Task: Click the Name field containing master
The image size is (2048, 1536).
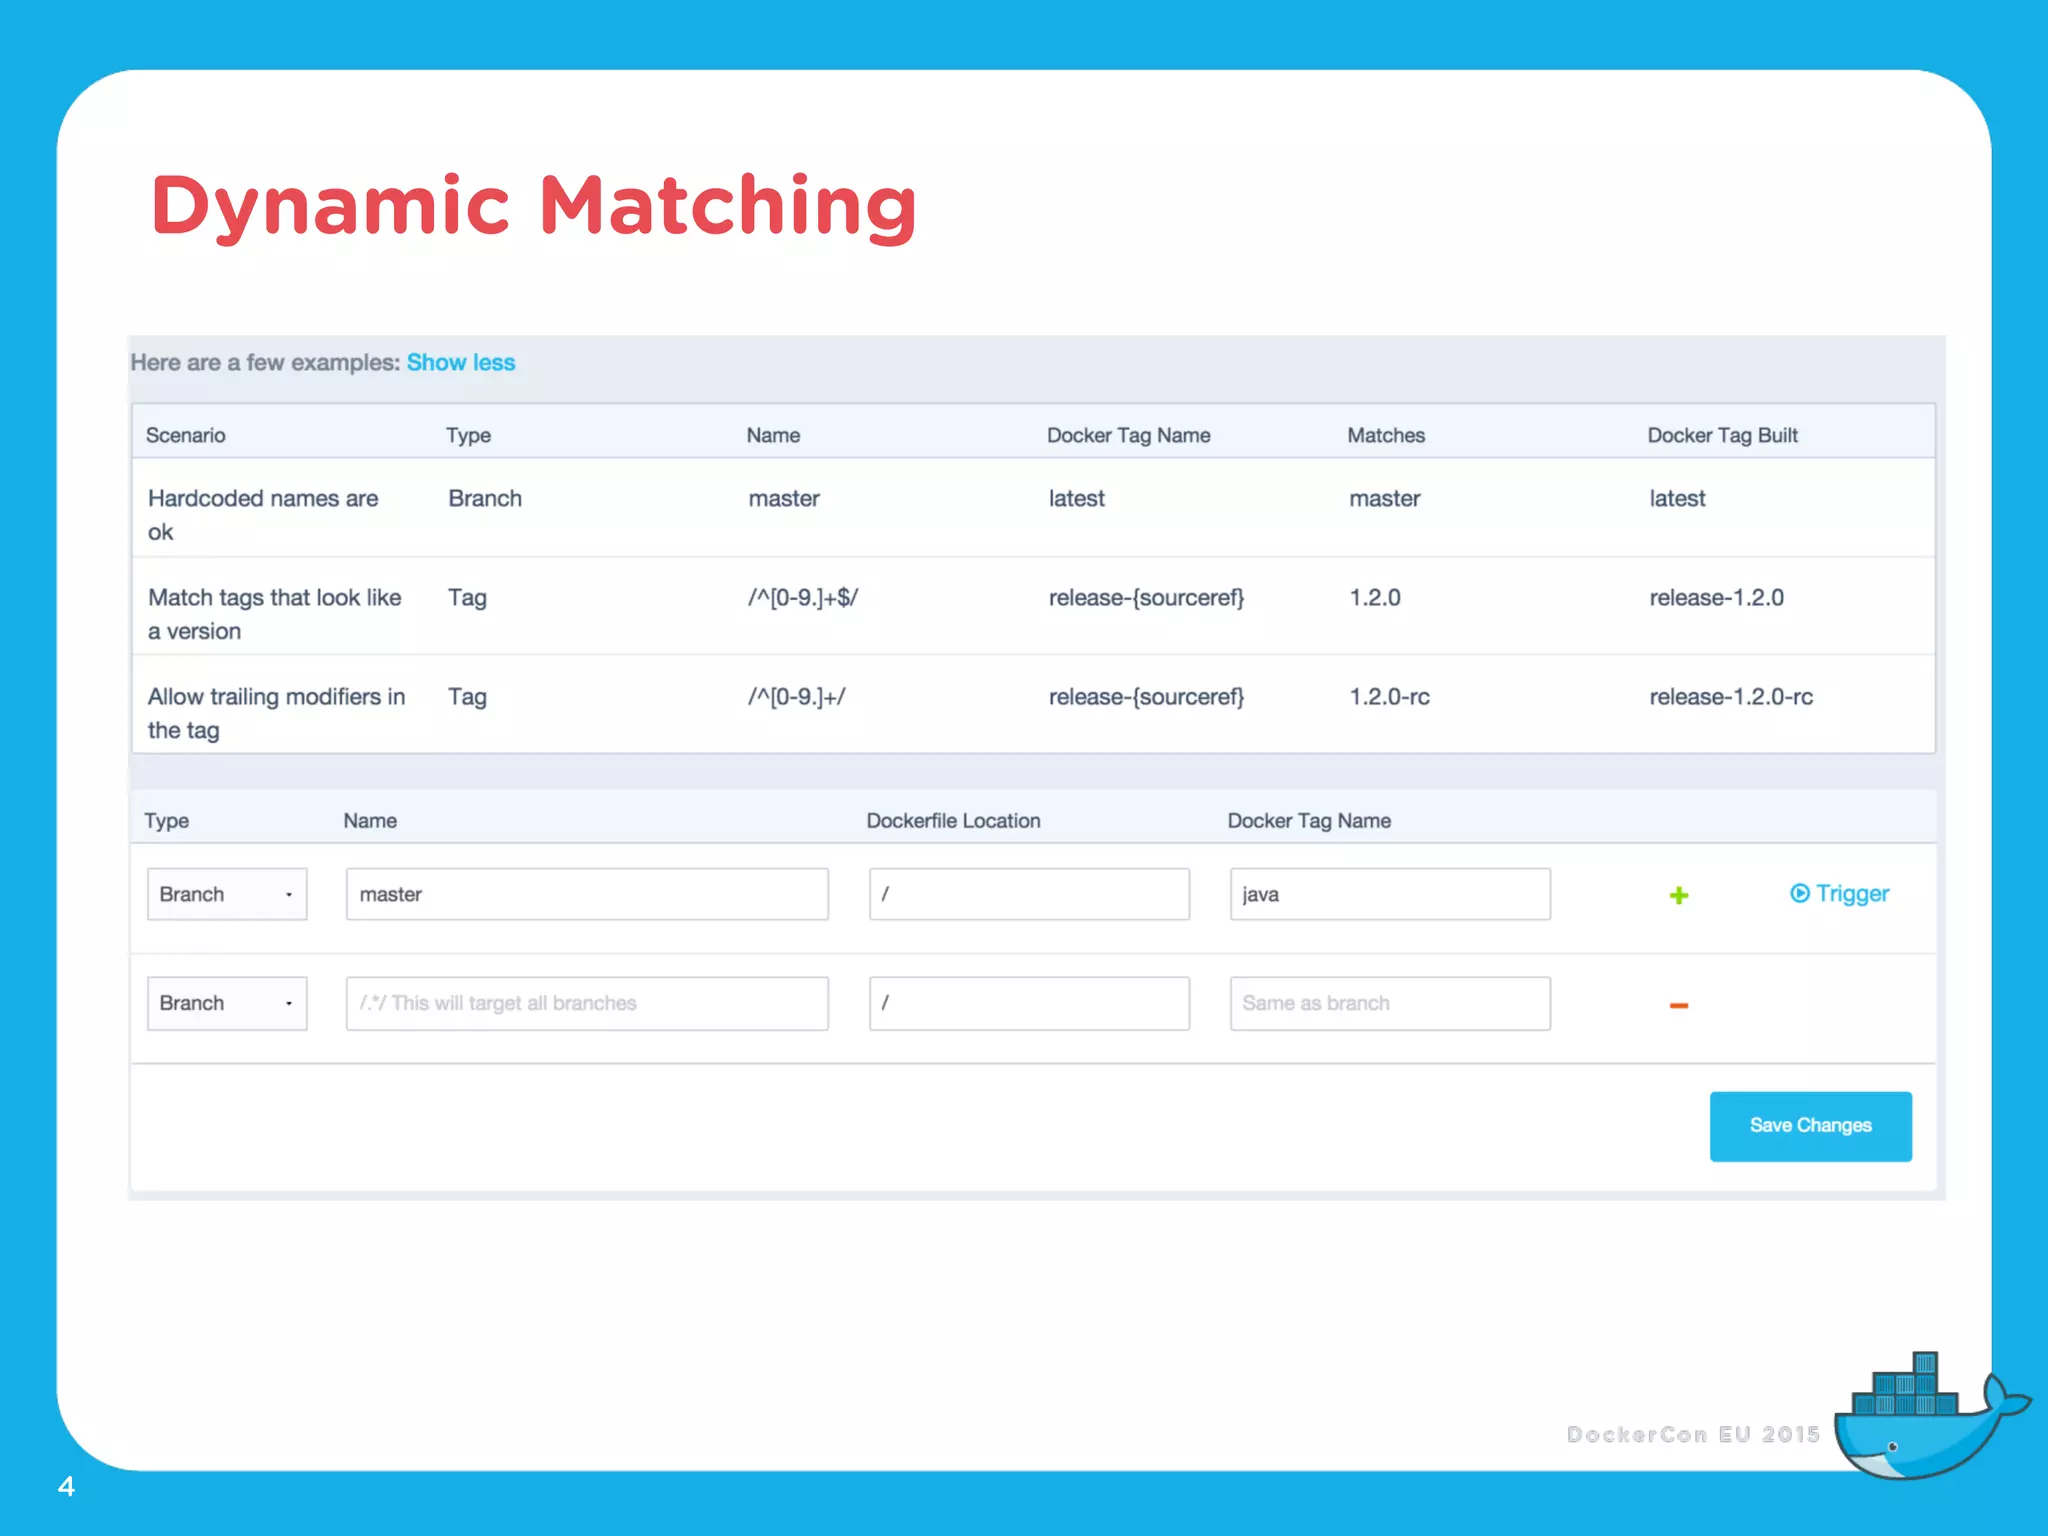Action: (x=586, y=894)
